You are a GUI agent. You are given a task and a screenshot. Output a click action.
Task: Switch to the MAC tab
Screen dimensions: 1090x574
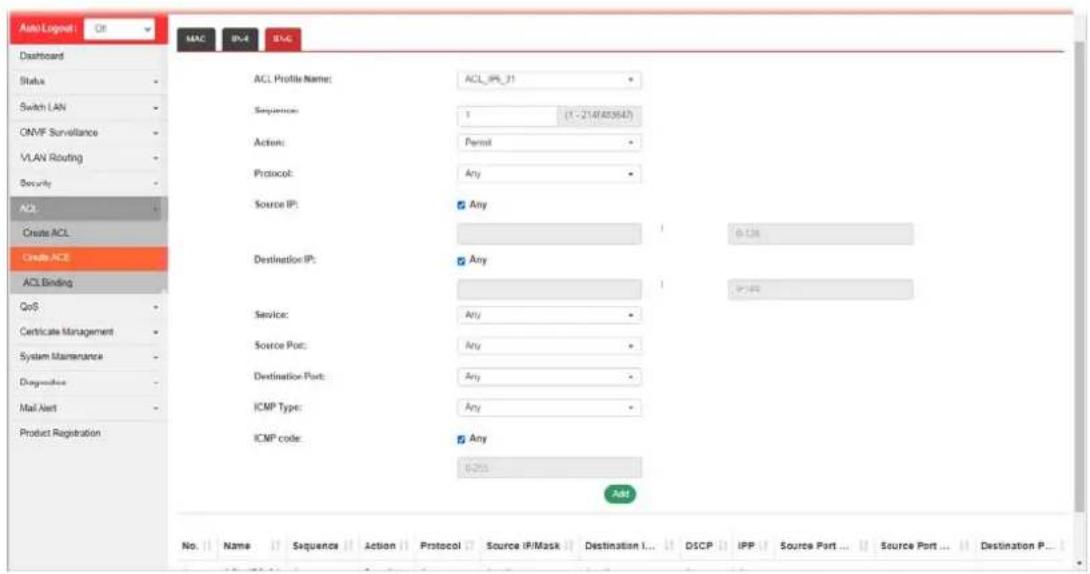196,39
